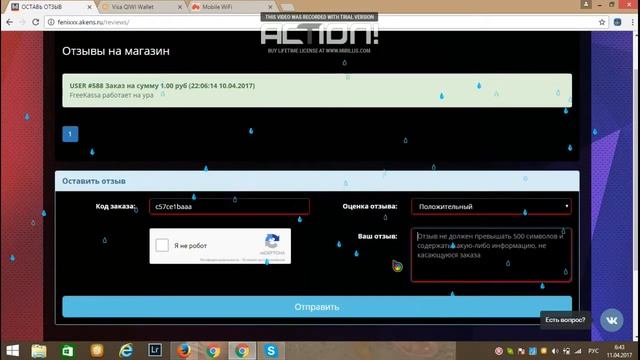Click the volume icon in system tray

pos(555,351)
